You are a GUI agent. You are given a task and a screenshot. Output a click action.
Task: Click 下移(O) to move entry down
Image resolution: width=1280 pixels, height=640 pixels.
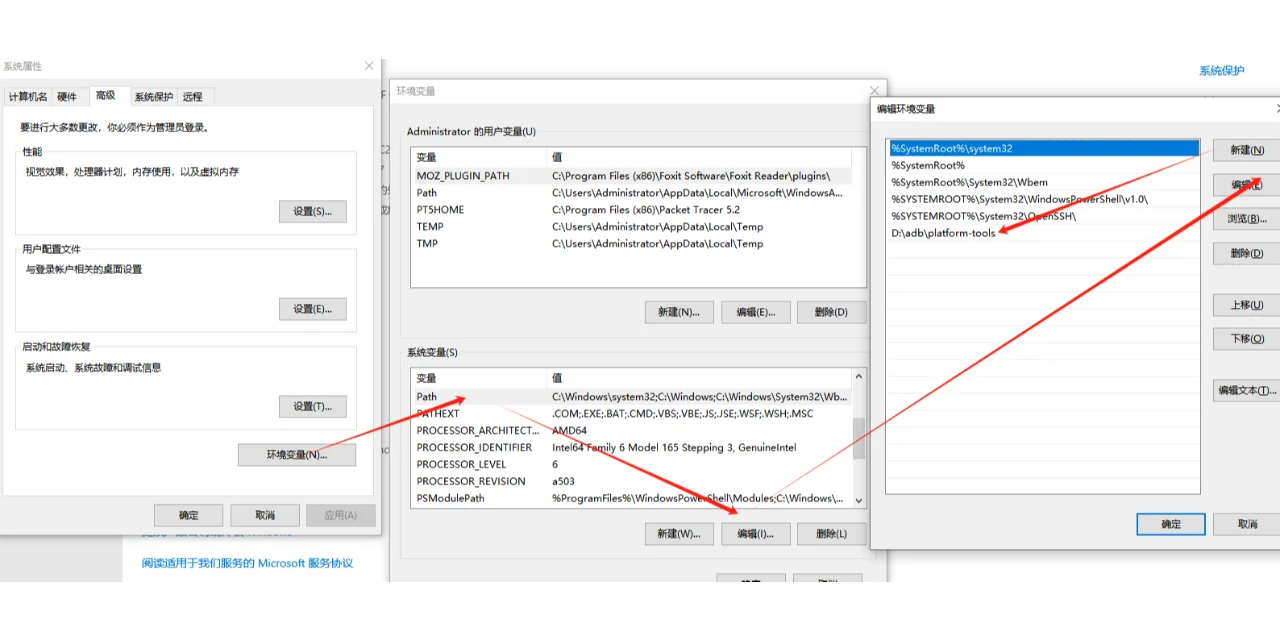[1246, 339]
